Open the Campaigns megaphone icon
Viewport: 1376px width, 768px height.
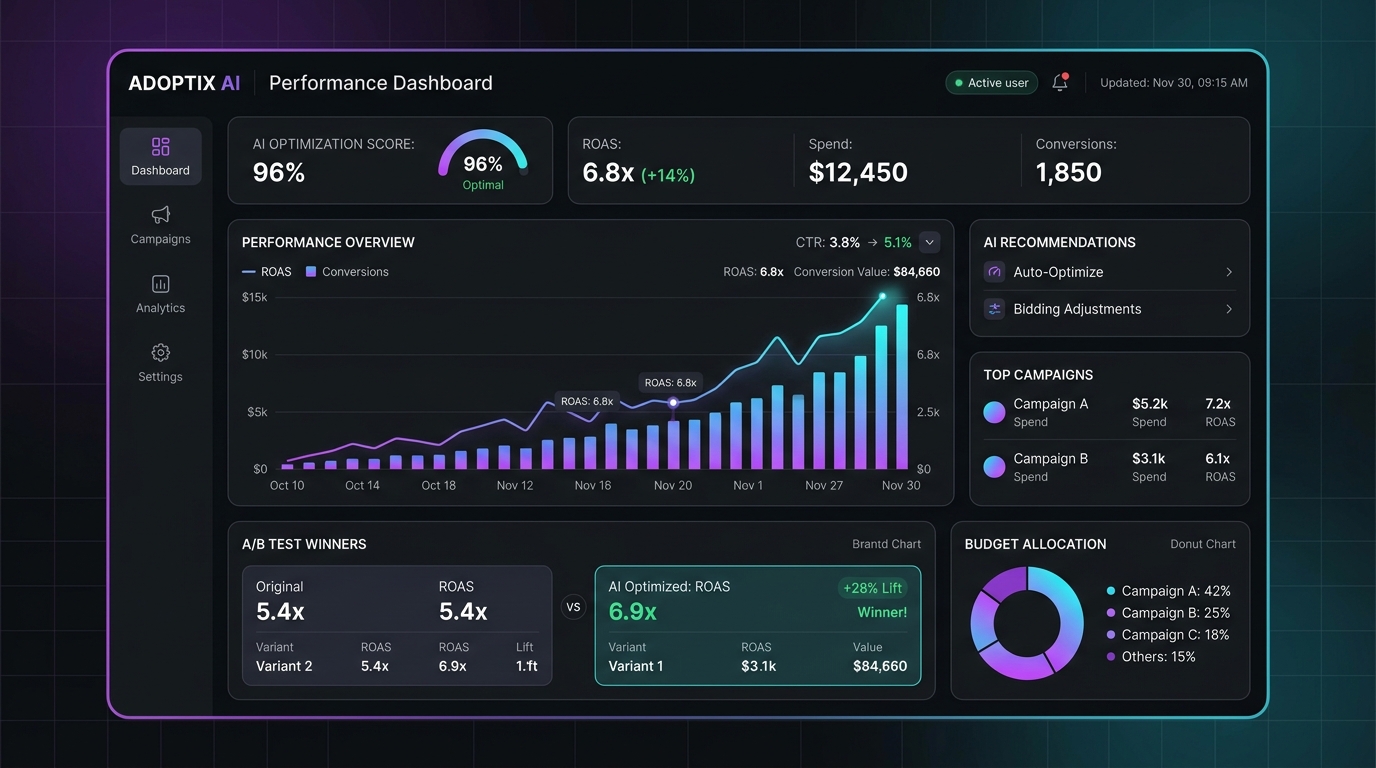pos(160,215)
